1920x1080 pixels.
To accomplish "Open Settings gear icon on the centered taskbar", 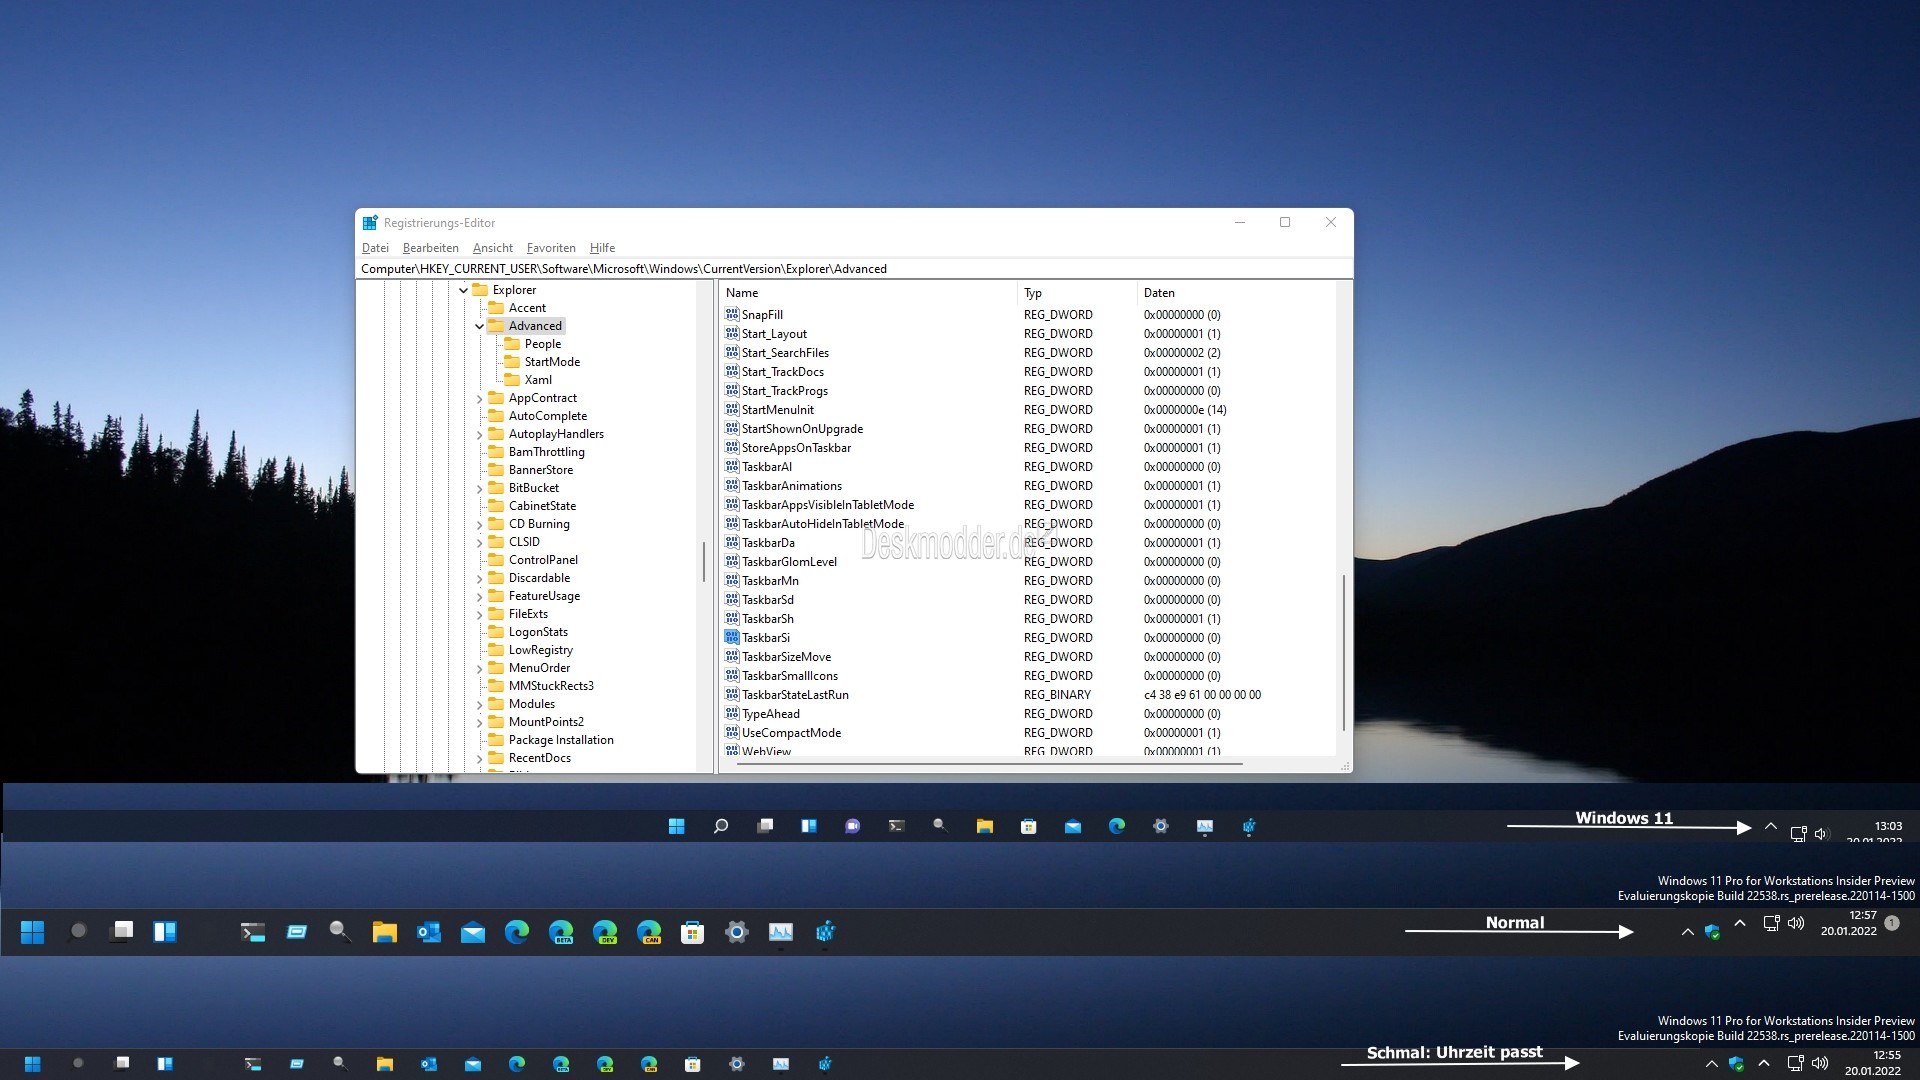I will [x=1160, y=826].
